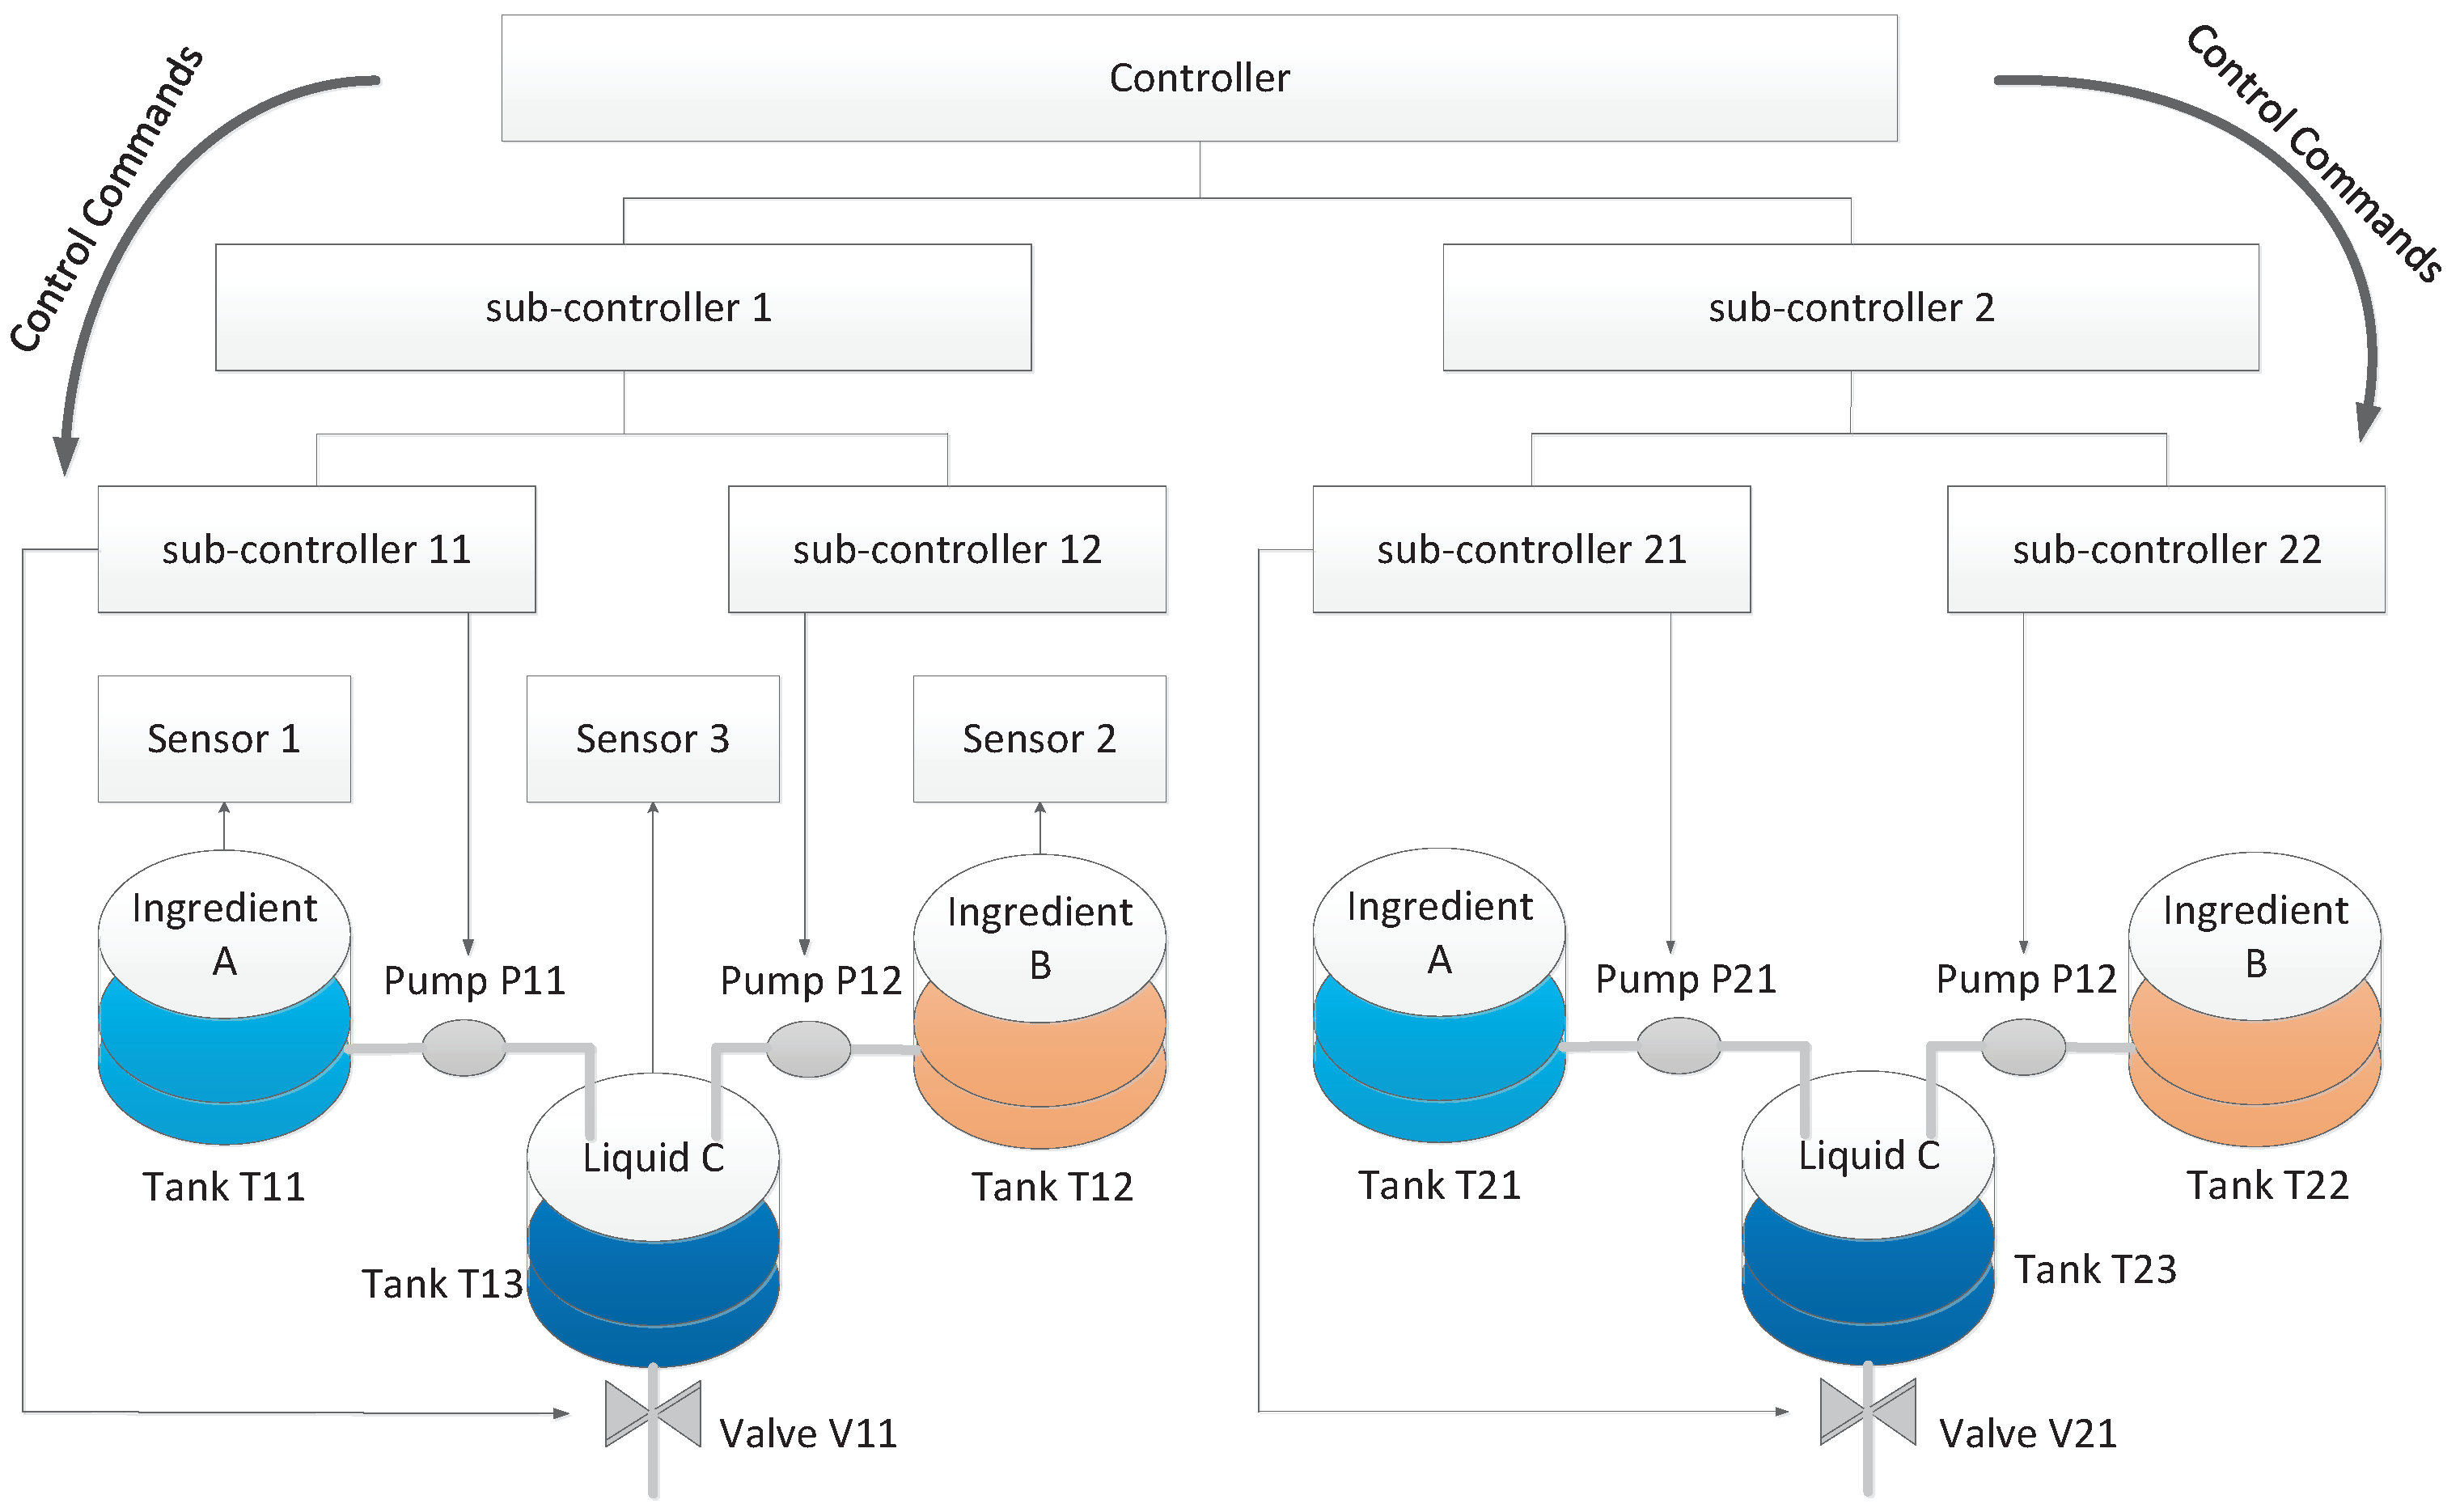
Task: Click the Sensor 1 box
Action: tap(224, 739)
